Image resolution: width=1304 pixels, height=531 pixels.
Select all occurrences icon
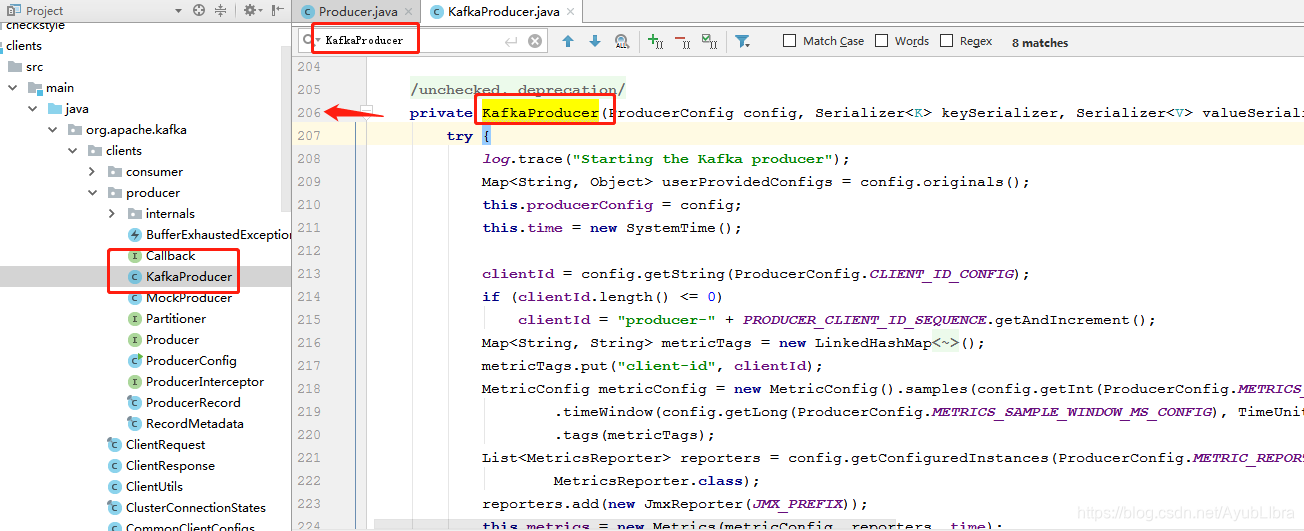tap(709, 41)
